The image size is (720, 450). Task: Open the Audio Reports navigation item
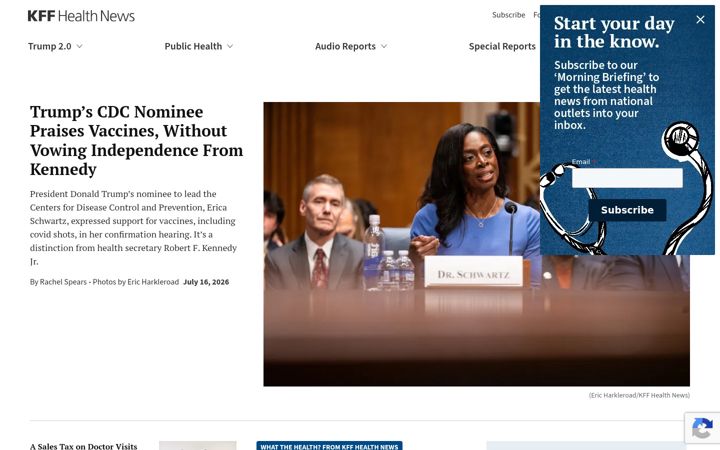click(345, 46)
